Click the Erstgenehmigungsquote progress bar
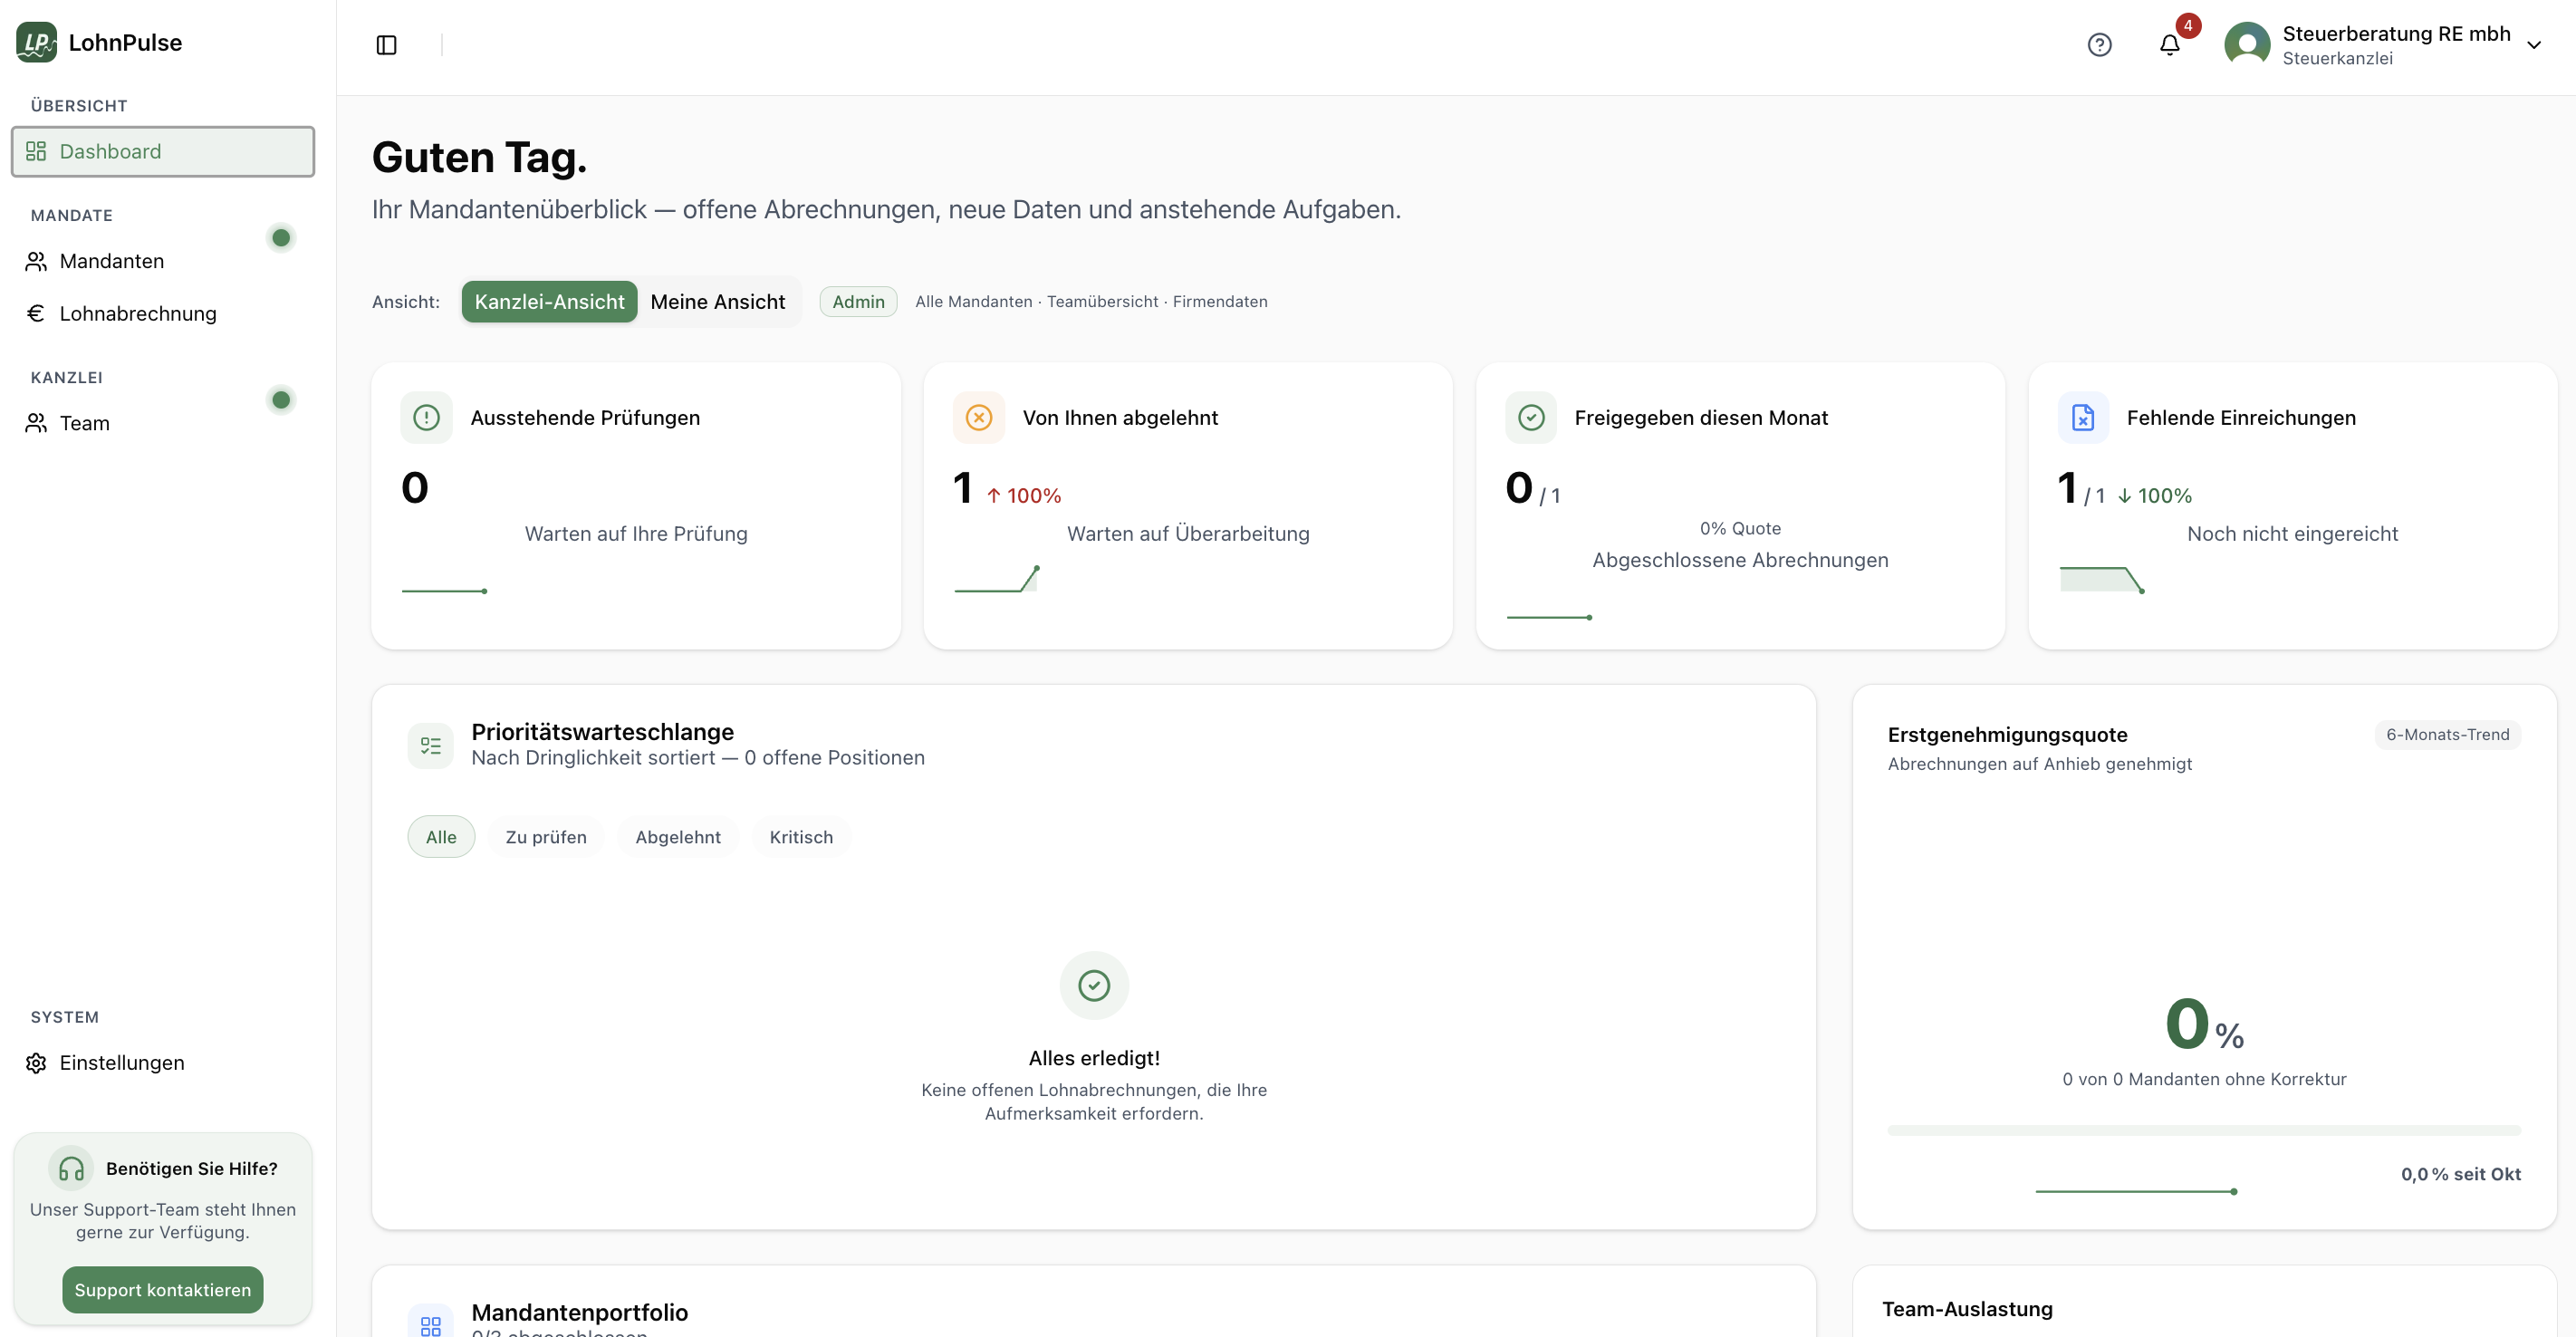Viewport: 2576px width, 1337px height. [x=2204, y=1130]
